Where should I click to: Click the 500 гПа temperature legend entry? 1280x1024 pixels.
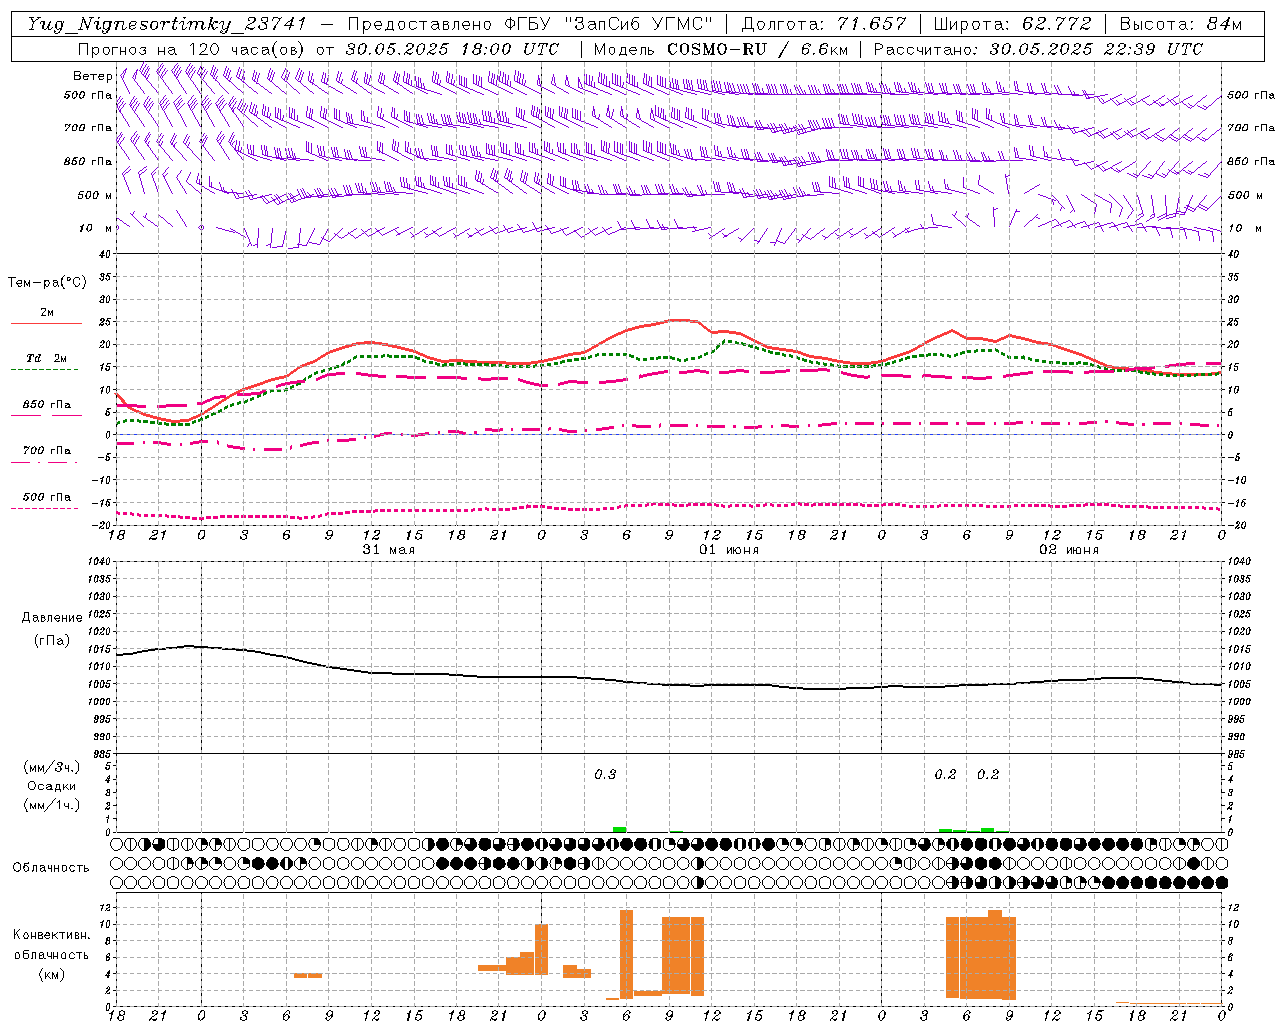pyautogui.click(x=47, y=497)
